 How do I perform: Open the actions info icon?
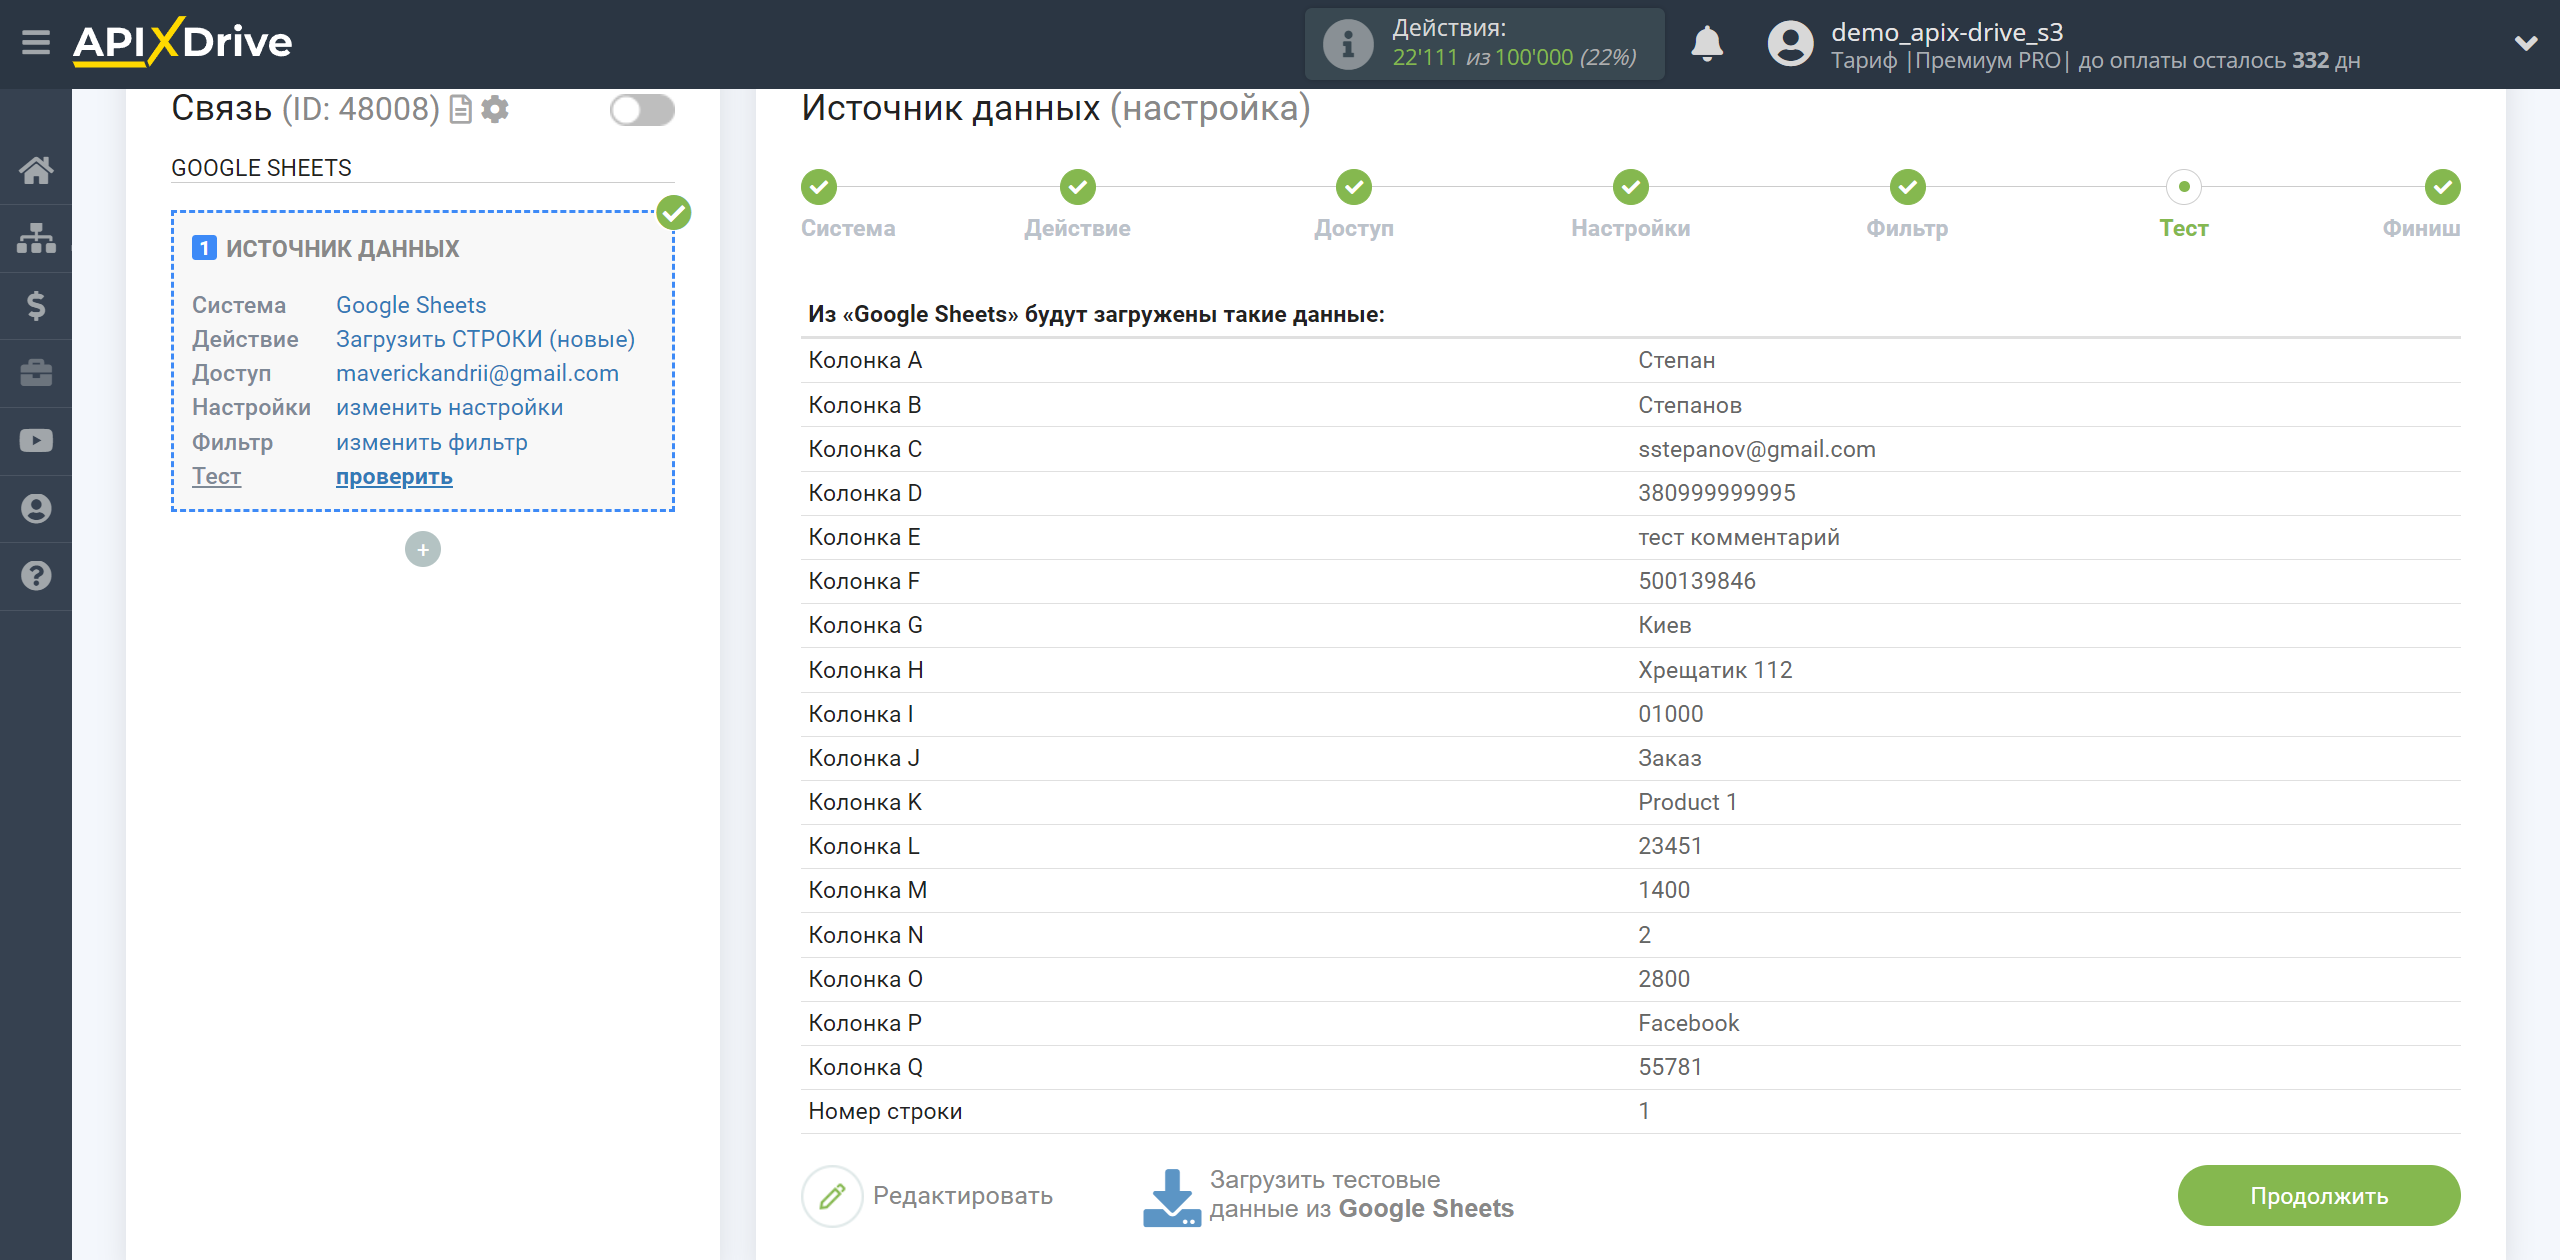(x=1348, y=44)
